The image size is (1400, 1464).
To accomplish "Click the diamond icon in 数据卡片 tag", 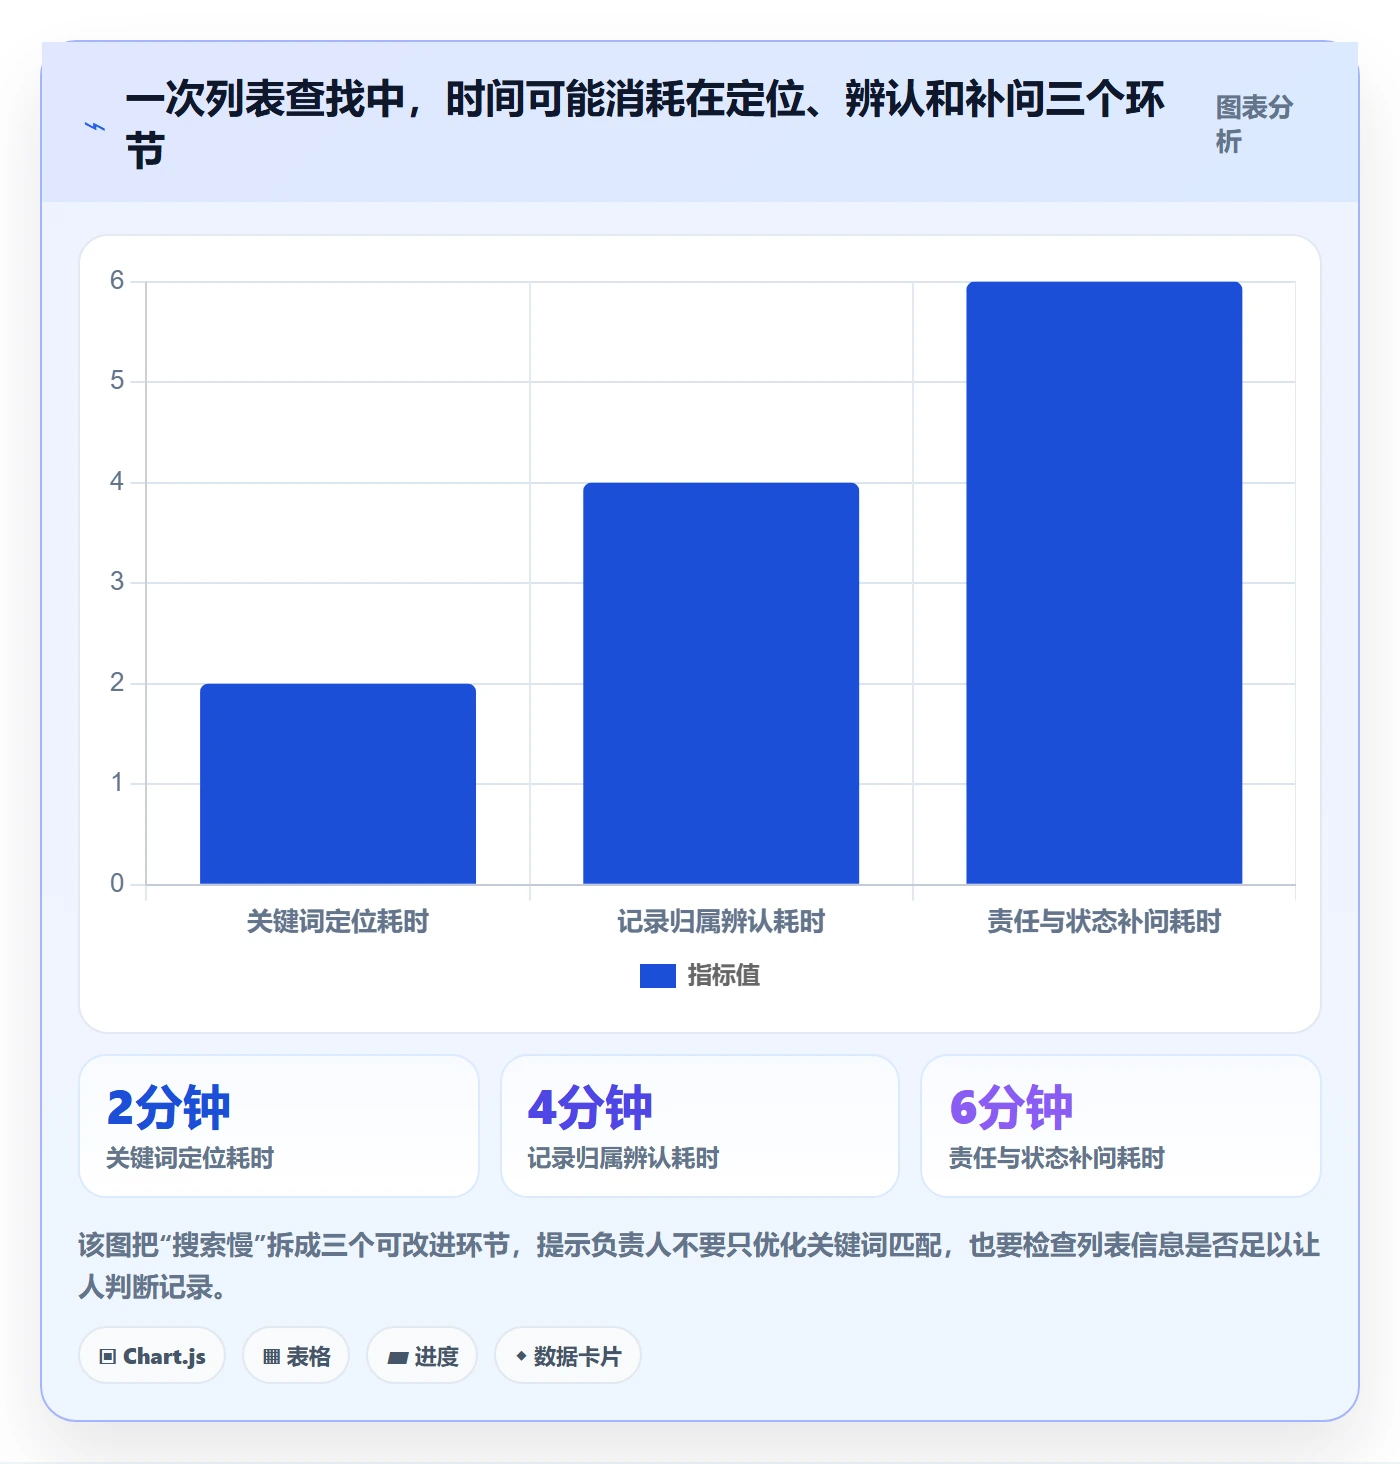I will [x=521, y=1356].
